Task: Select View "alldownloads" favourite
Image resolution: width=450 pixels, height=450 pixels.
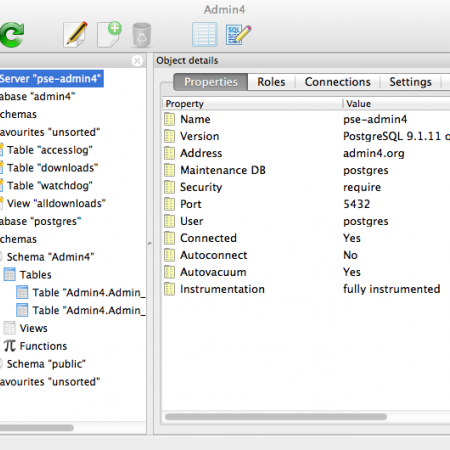Action: tap(56, 204)
